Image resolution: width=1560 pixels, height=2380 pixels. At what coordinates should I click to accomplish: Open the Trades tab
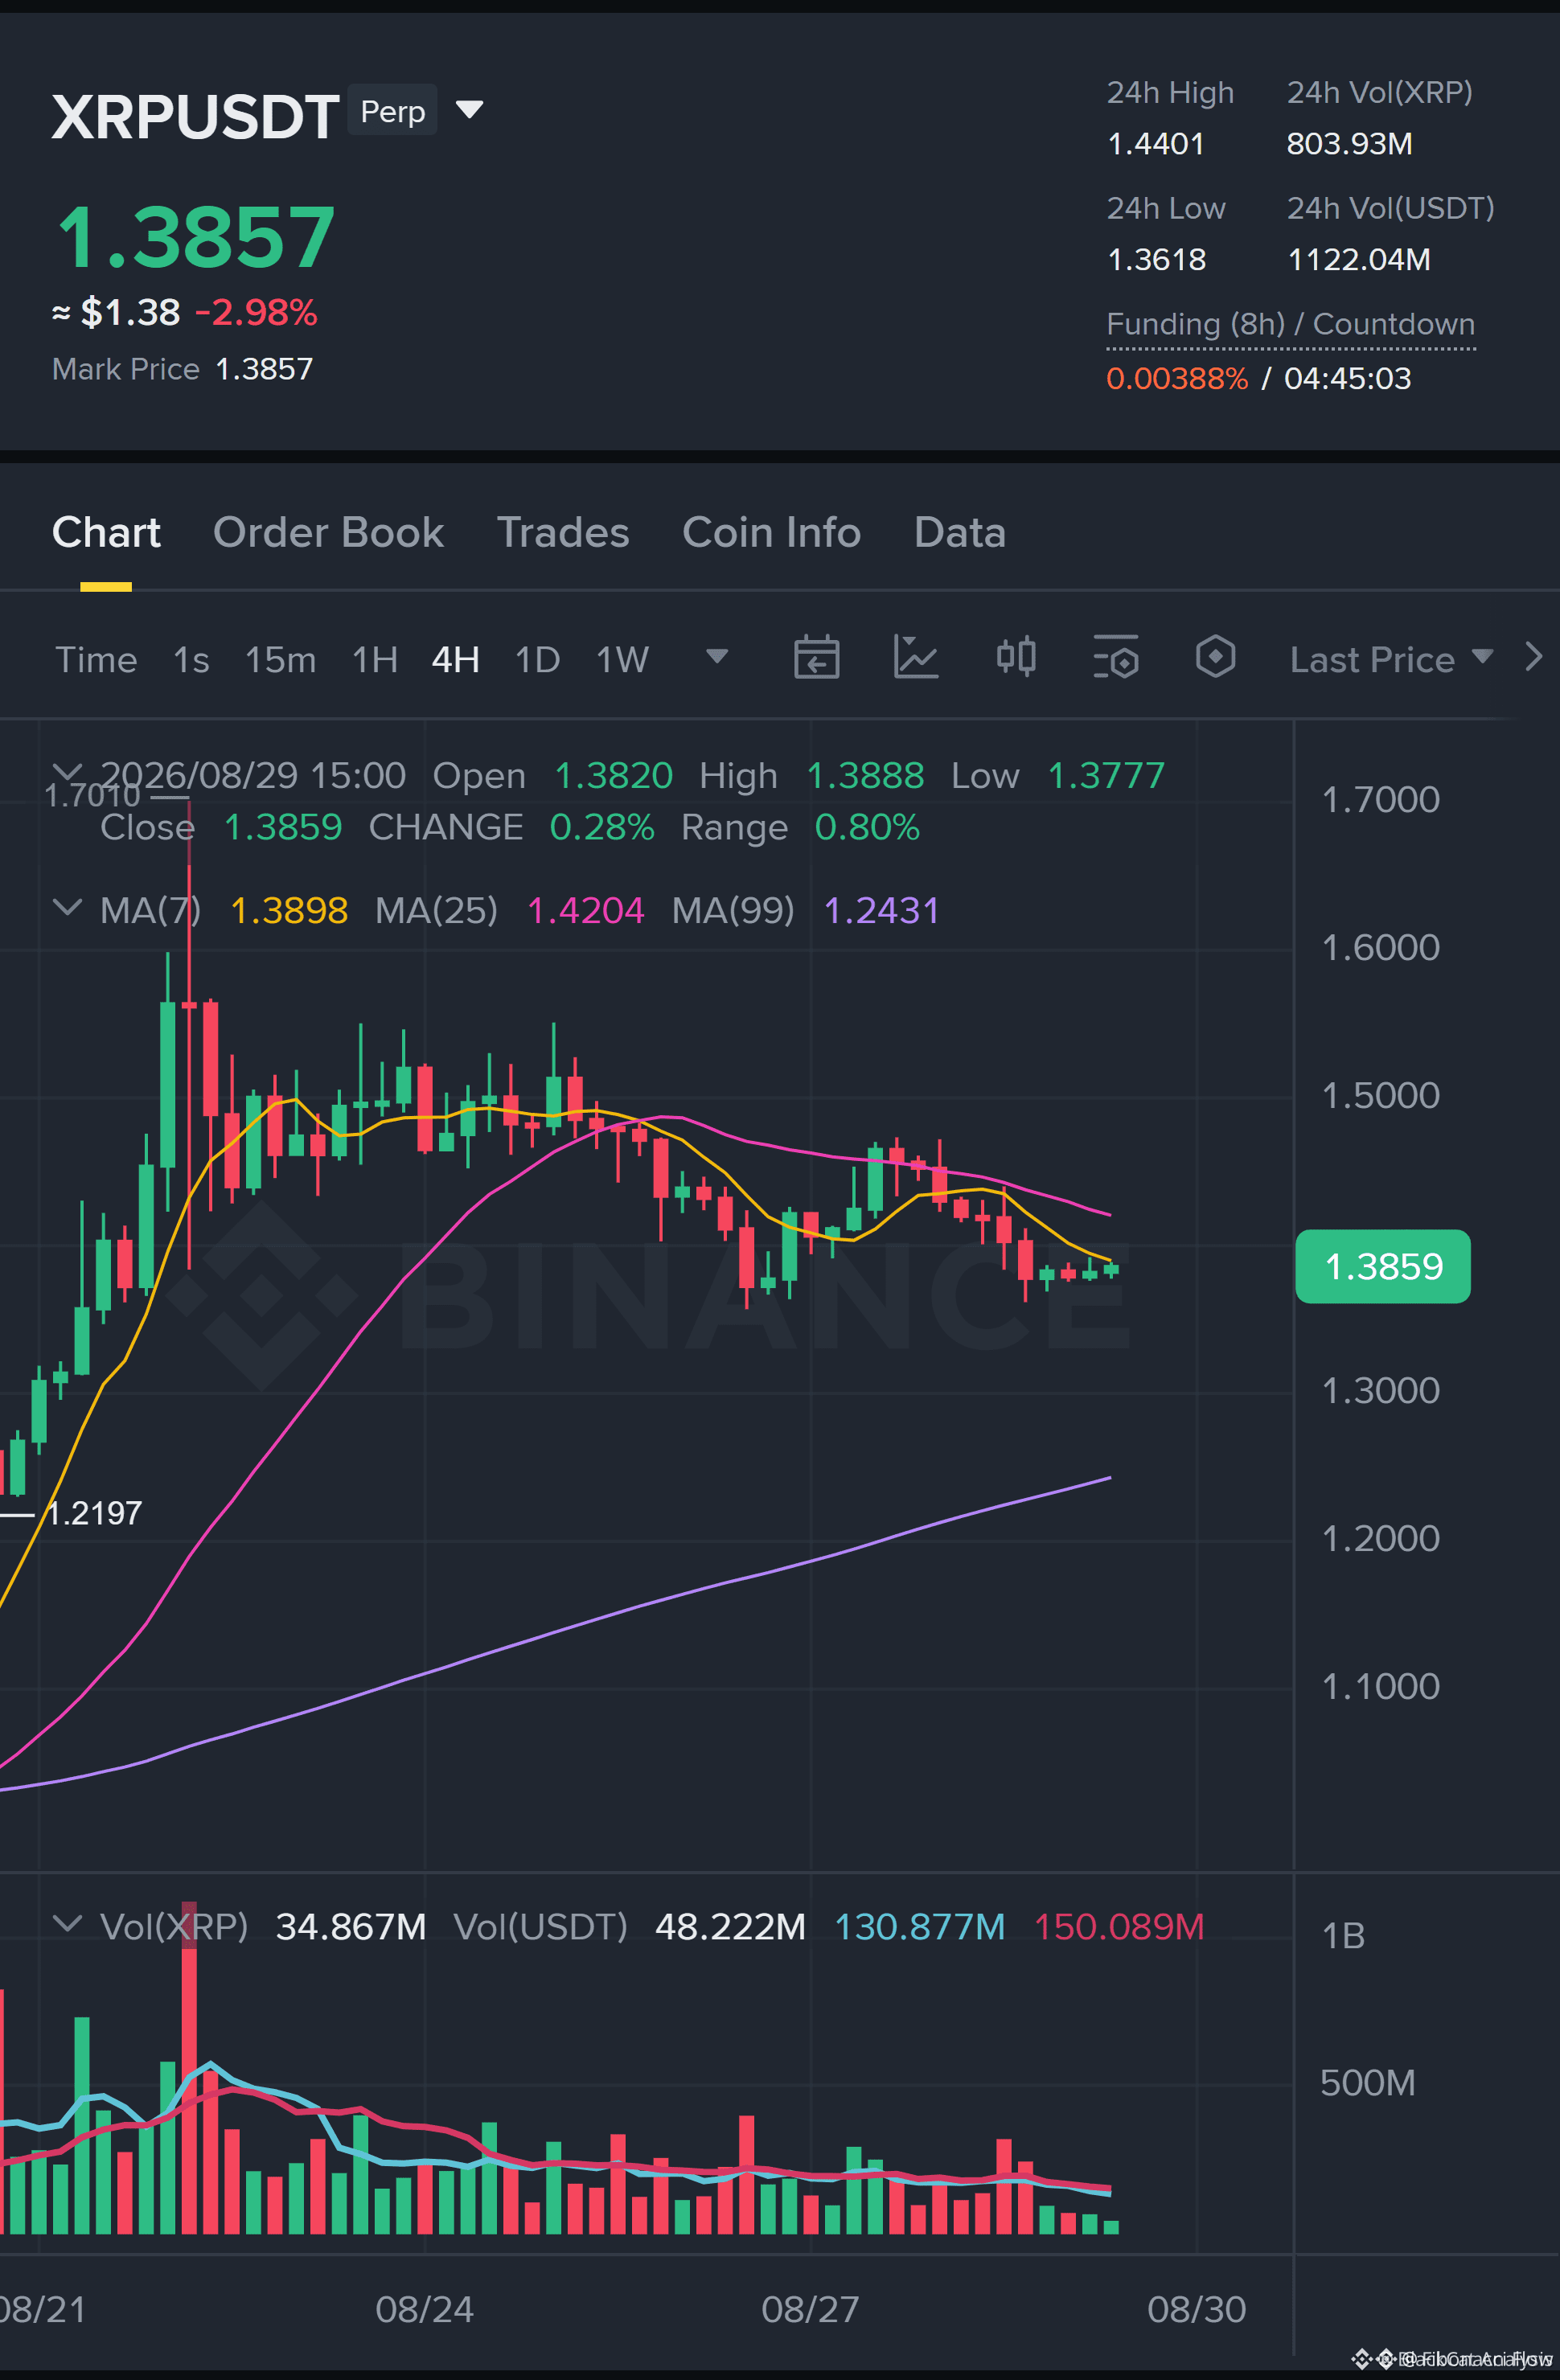click(563, 532)
